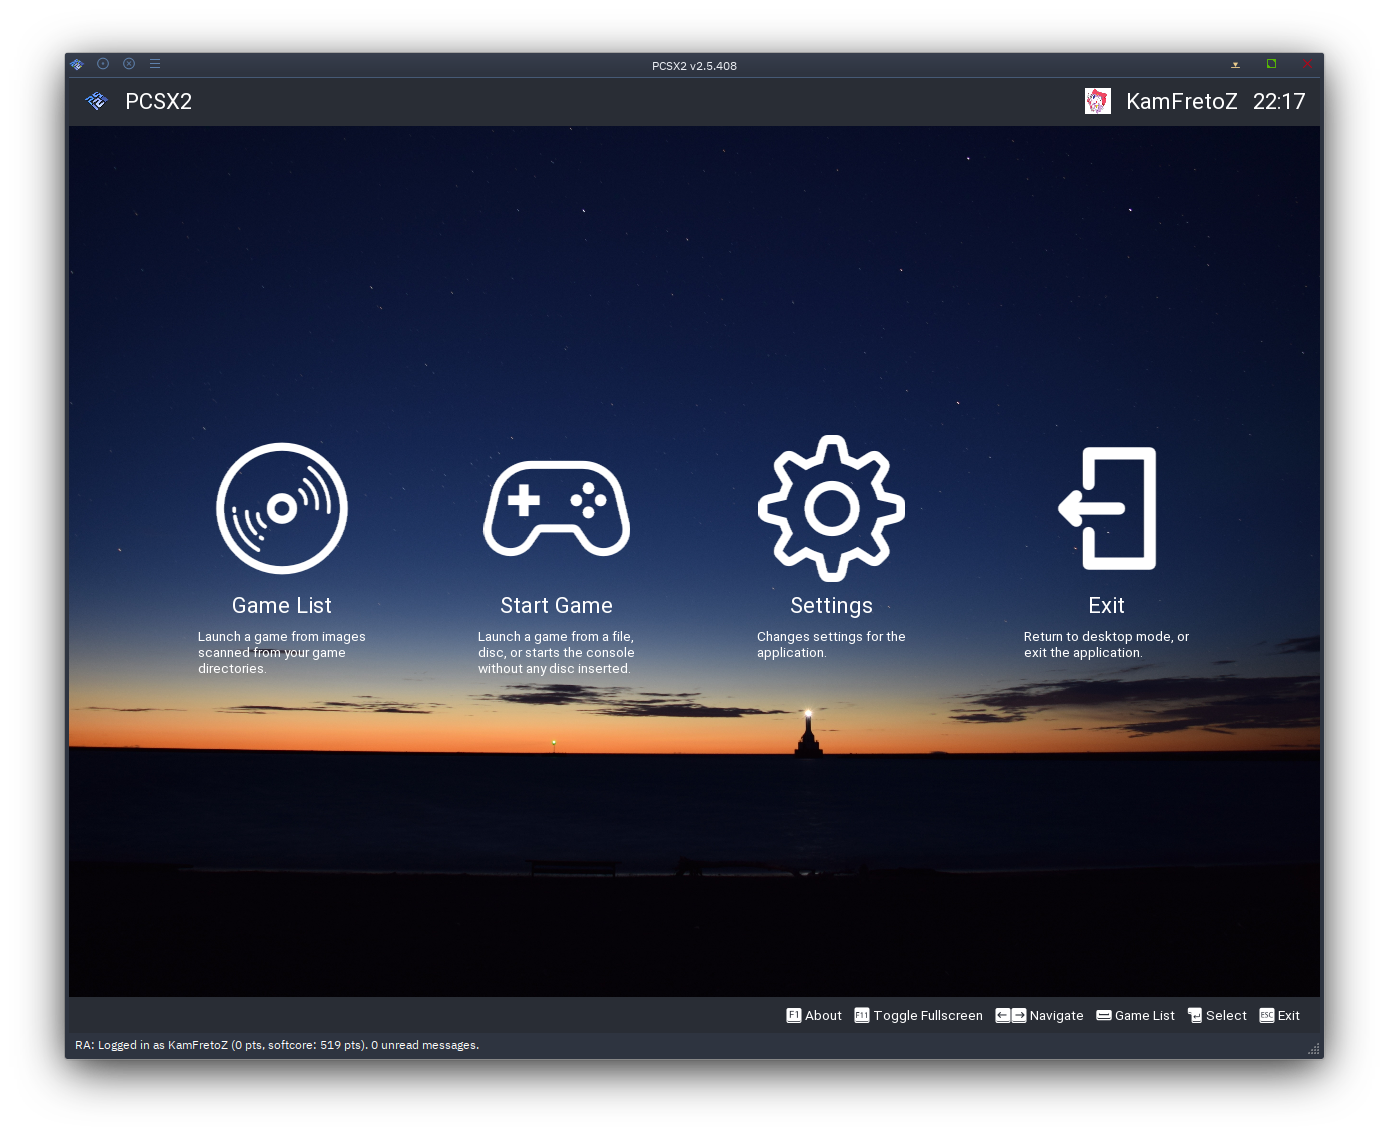Click the KamFretoZ profile avatar
Image resolution: width=1389 pixels, height=1136 pixels.
tap(1097, 101)
